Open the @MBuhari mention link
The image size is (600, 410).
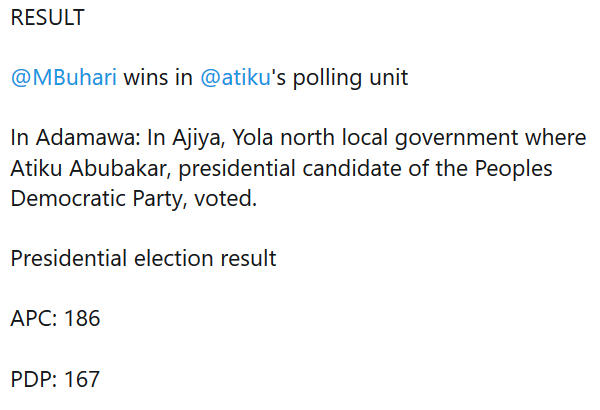[64, 77]
